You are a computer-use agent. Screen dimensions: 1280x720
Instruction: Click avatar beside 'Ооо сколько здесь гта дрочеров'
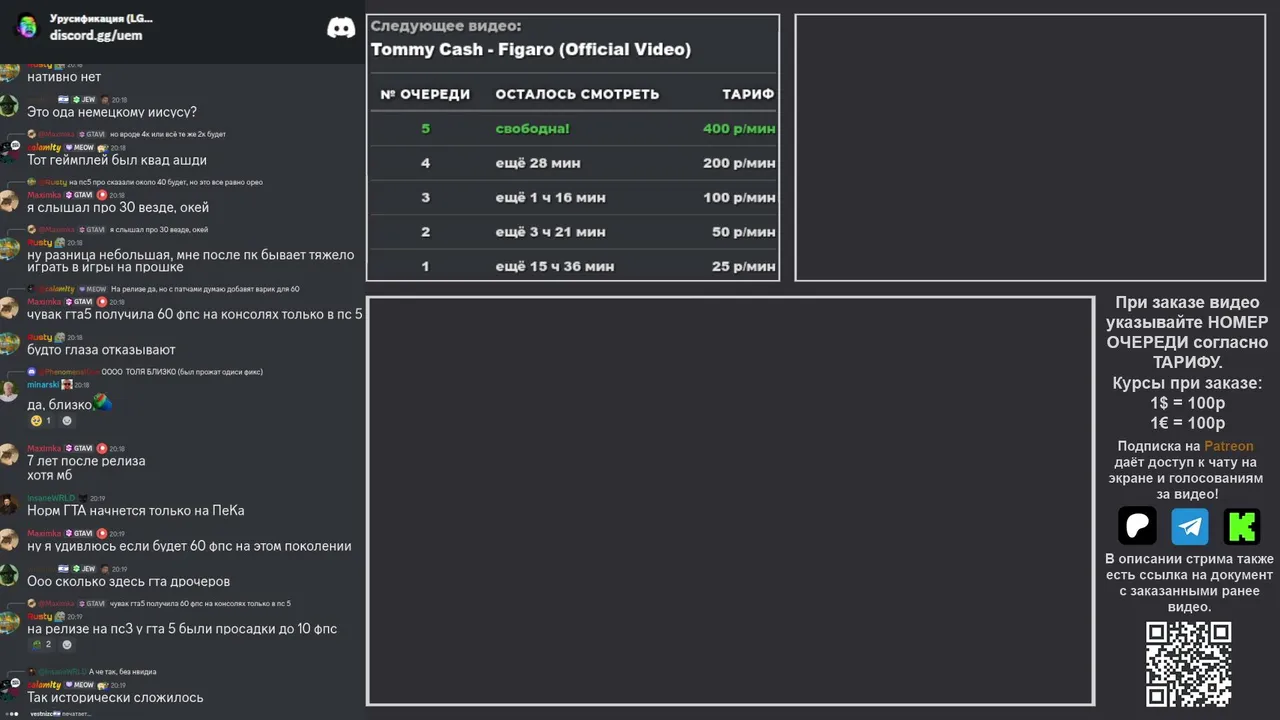[x=9, y=575]
